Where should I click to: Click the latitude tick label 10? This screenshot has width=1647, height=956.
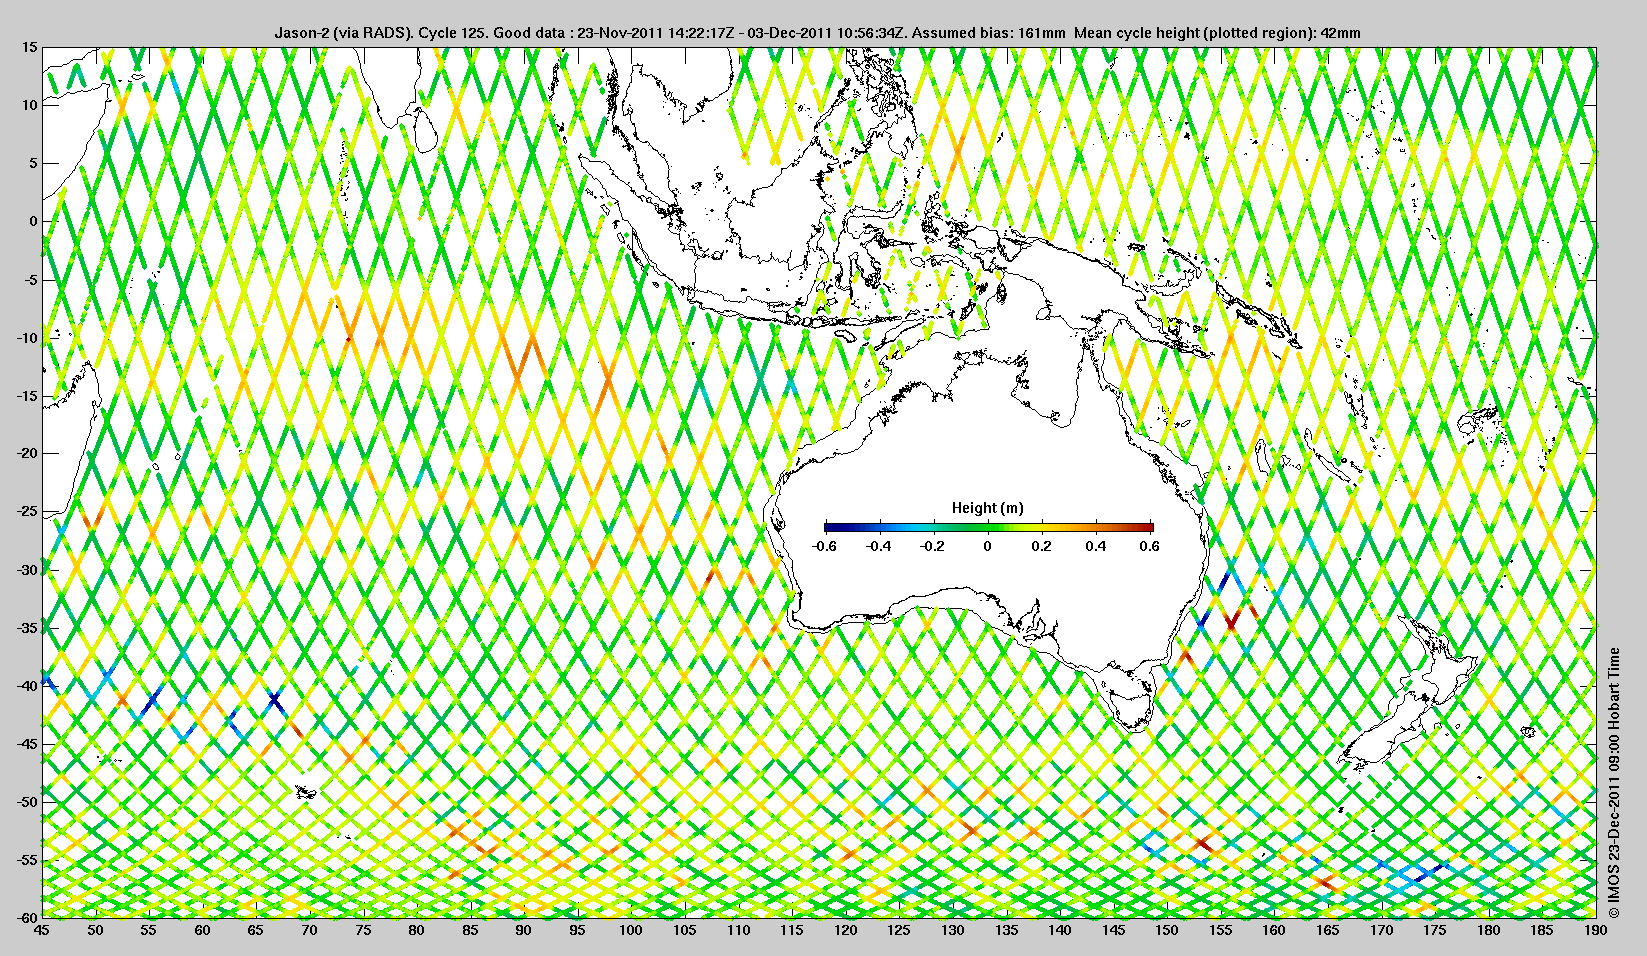click(30, 105)
